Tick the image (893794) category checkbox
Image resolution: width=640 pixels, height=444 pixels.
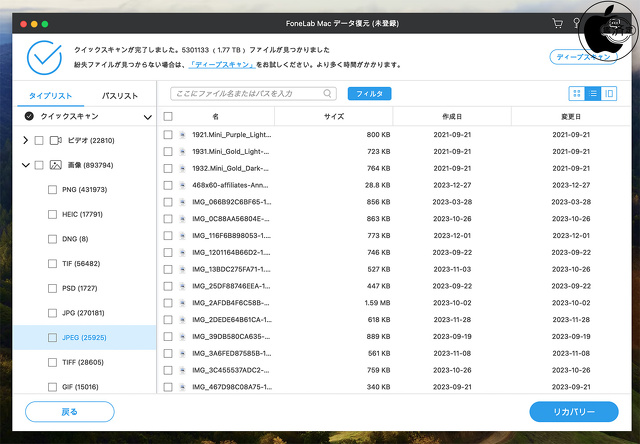tap(39, 165)
